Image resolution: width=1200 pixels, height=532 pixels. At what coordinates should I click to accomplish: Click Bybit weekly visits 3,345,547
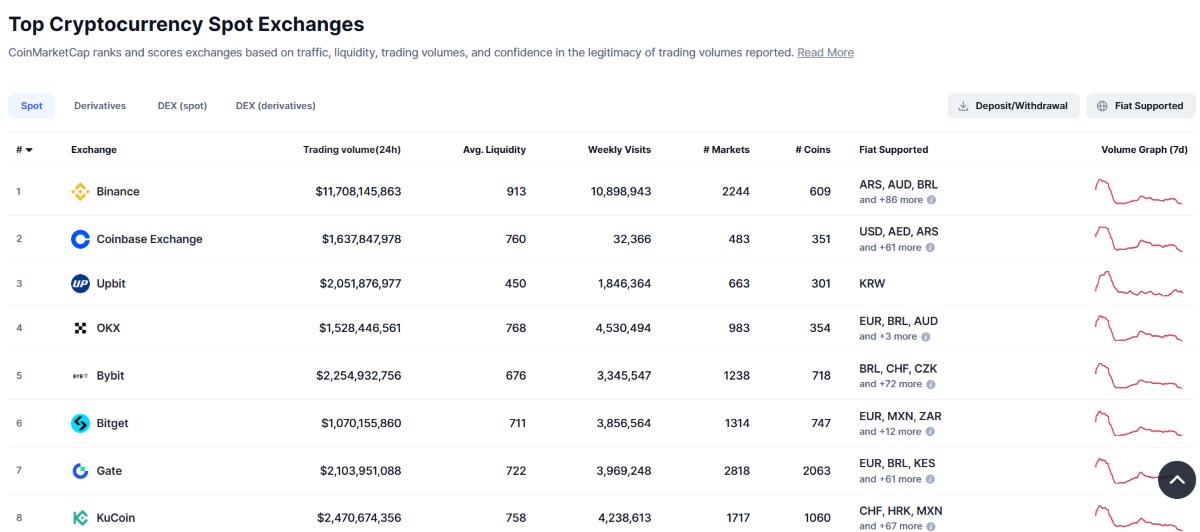coord(623,376)
